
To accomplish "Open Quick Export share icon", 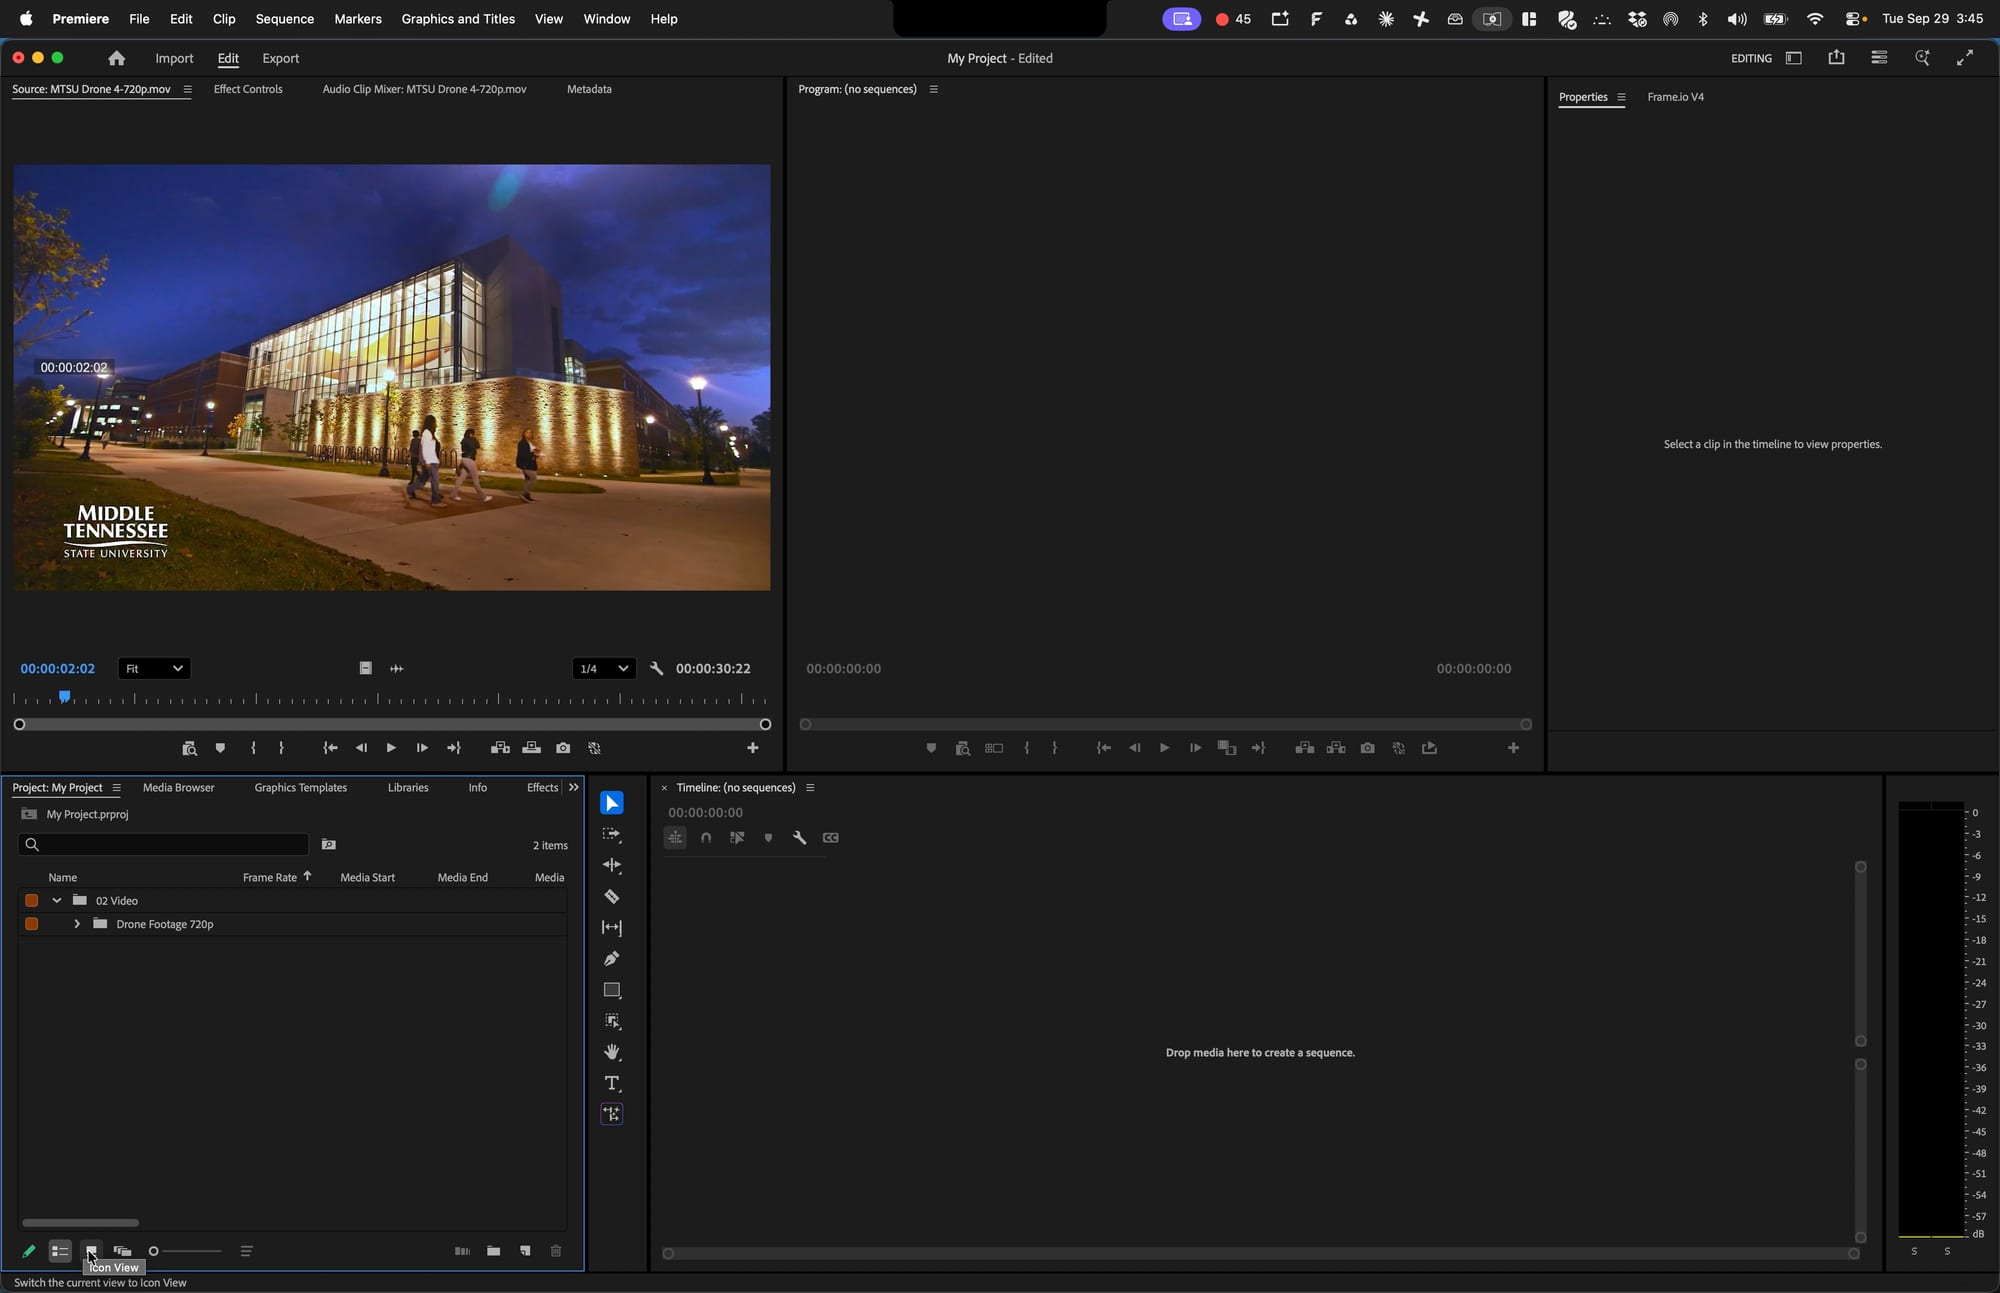I will click(1836, 58).
